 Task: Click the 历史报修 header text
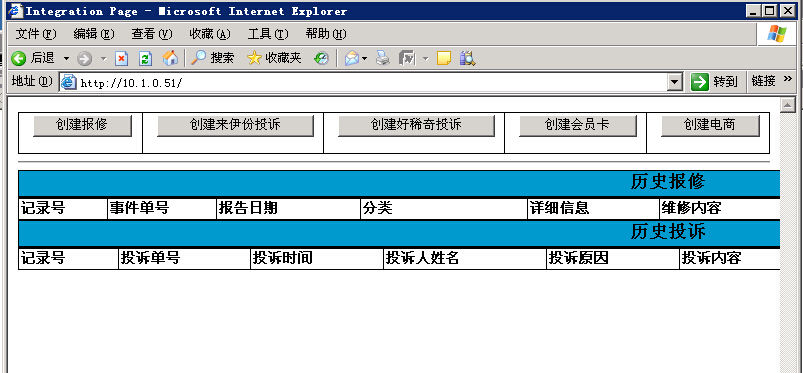tap(667, 182)
